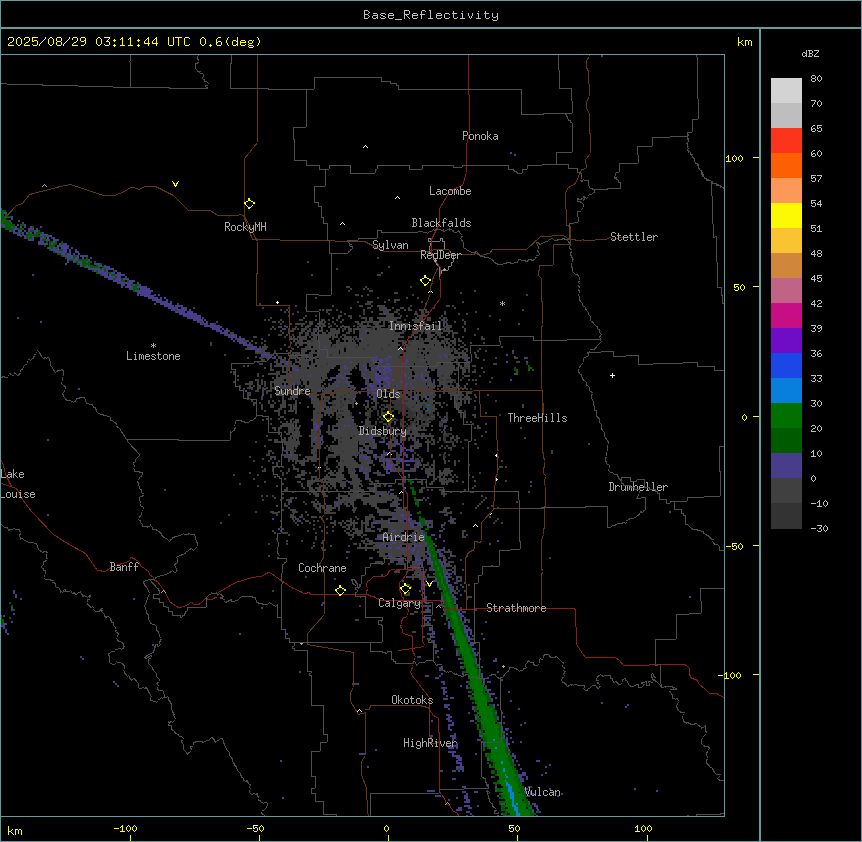Select the blue 36-33 dBZ legend swatch

[786, 365]
